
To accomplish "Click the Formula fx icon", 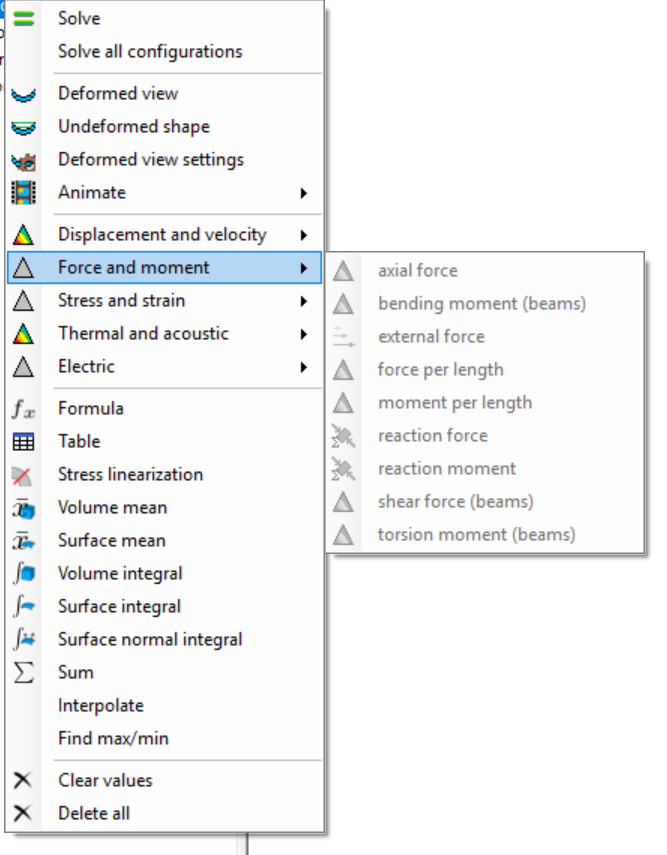I will coord(23,408).
